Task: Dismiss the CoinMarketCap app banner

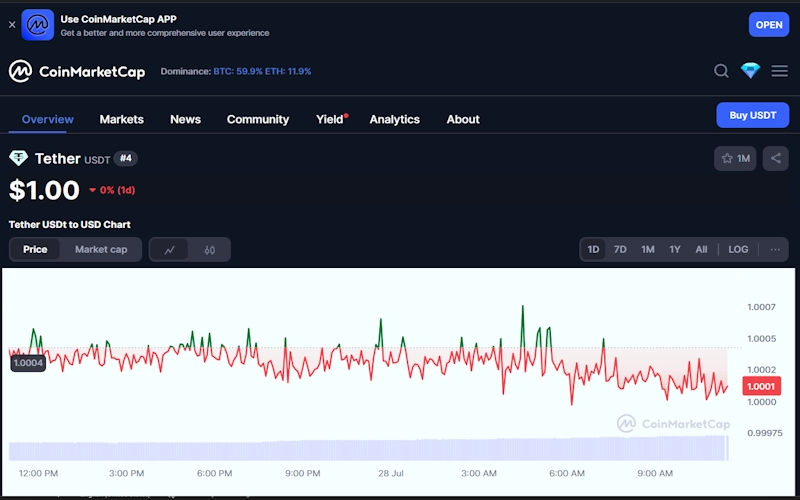Action: [12, 24]
